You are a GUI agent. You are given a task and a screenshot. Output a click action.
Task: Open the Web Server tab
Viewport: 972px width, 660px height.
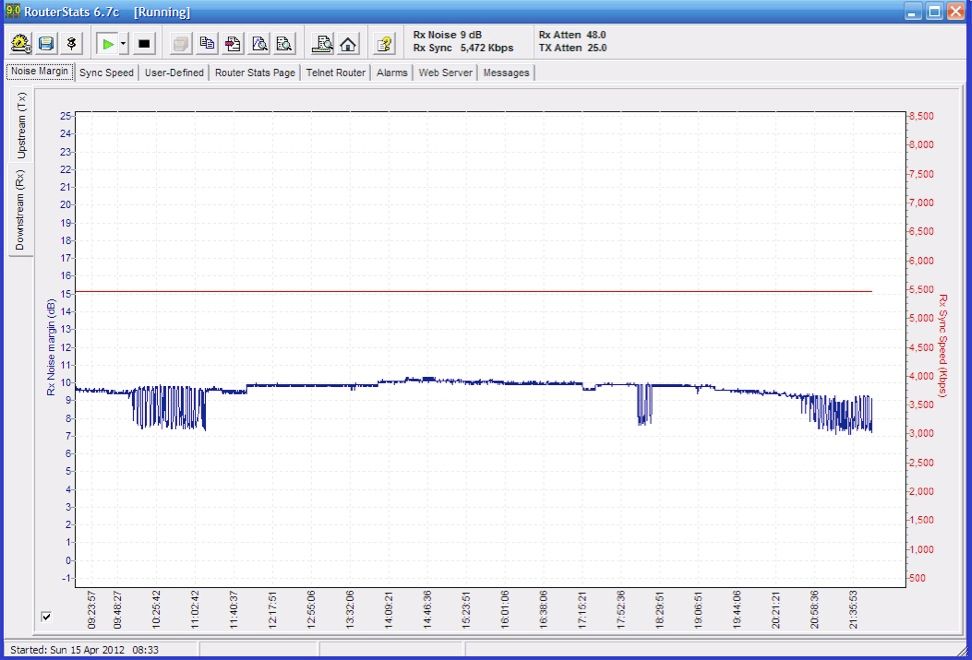[445, 73]
